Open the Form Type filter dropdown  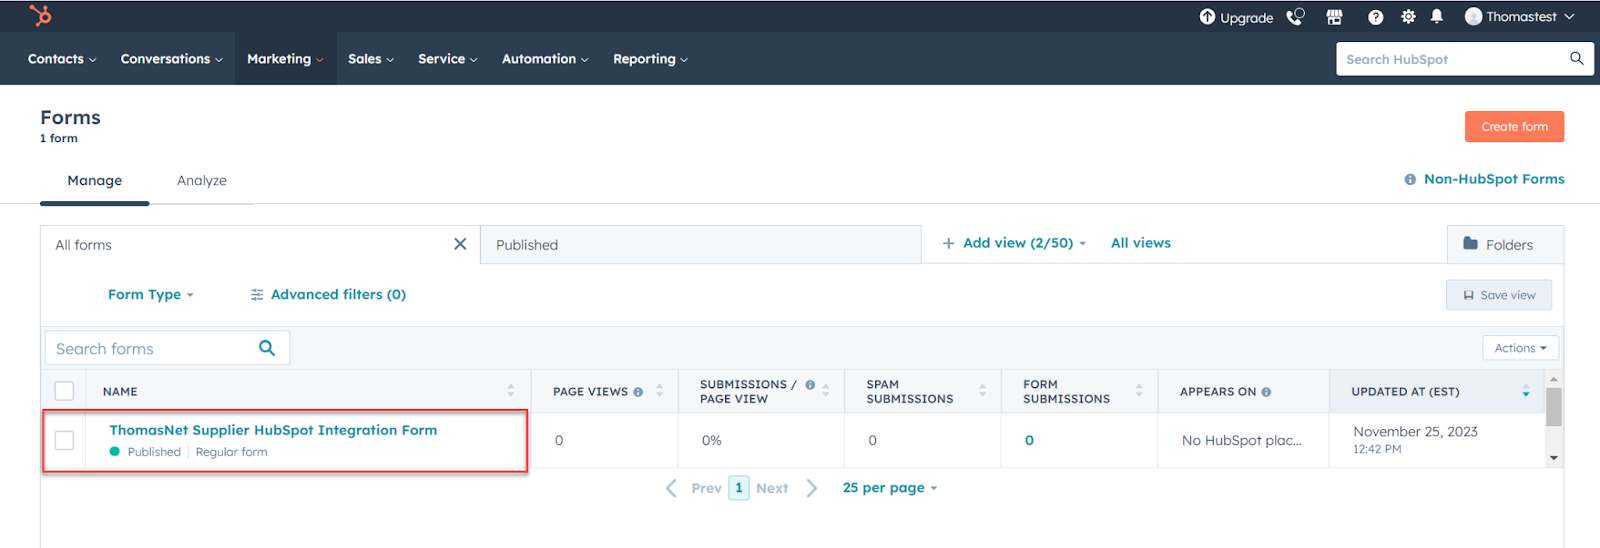[151, 294]
